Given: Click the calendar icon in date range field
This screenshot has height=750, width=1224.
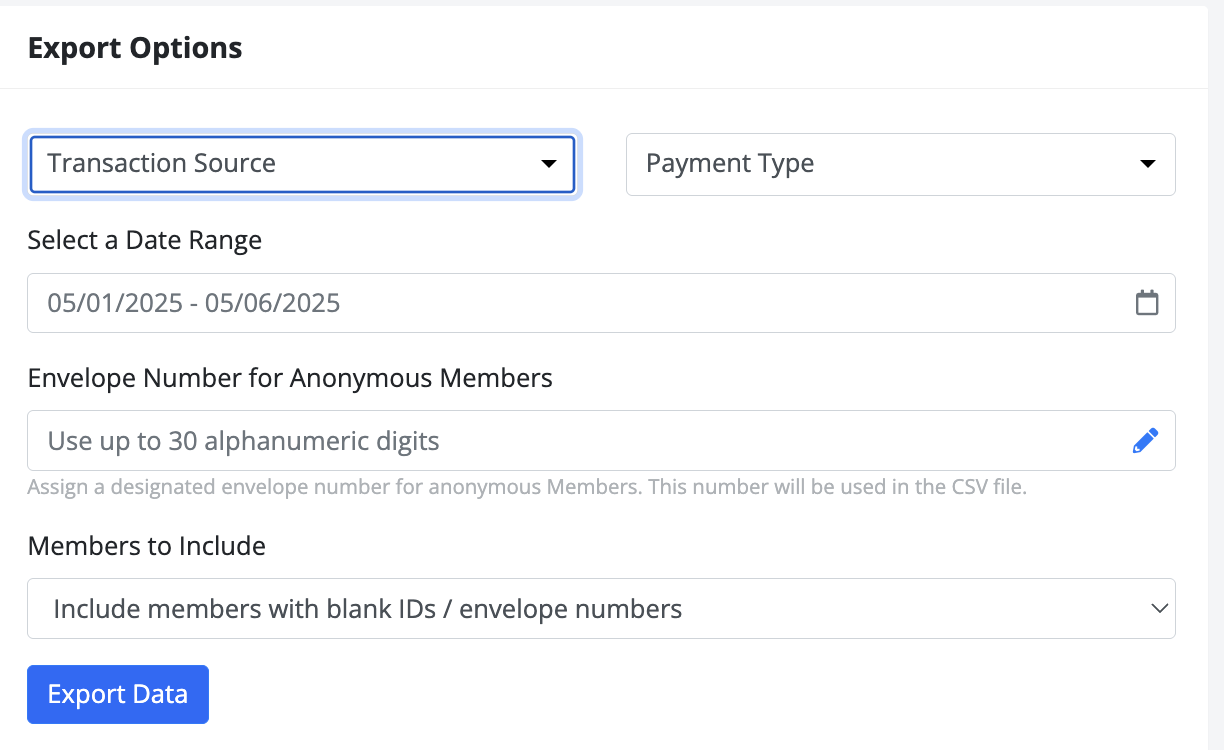Looking at the screenshot, I should coord(1147,303).
